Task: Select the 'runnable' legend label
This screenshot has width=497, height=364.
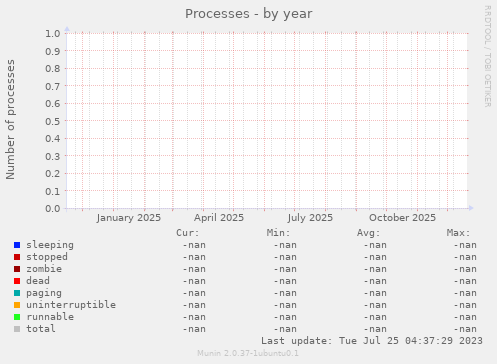Action: 50,317
